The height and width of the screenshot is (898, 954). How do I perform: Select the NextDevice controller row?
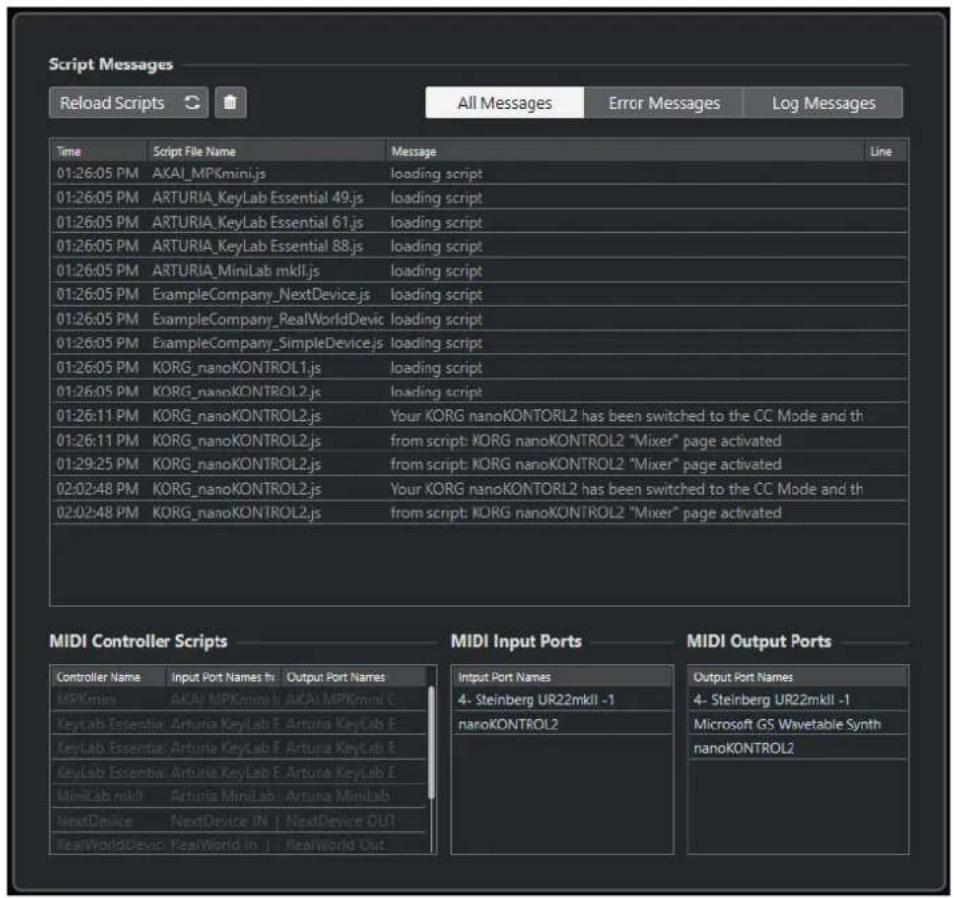coord(238,821)
